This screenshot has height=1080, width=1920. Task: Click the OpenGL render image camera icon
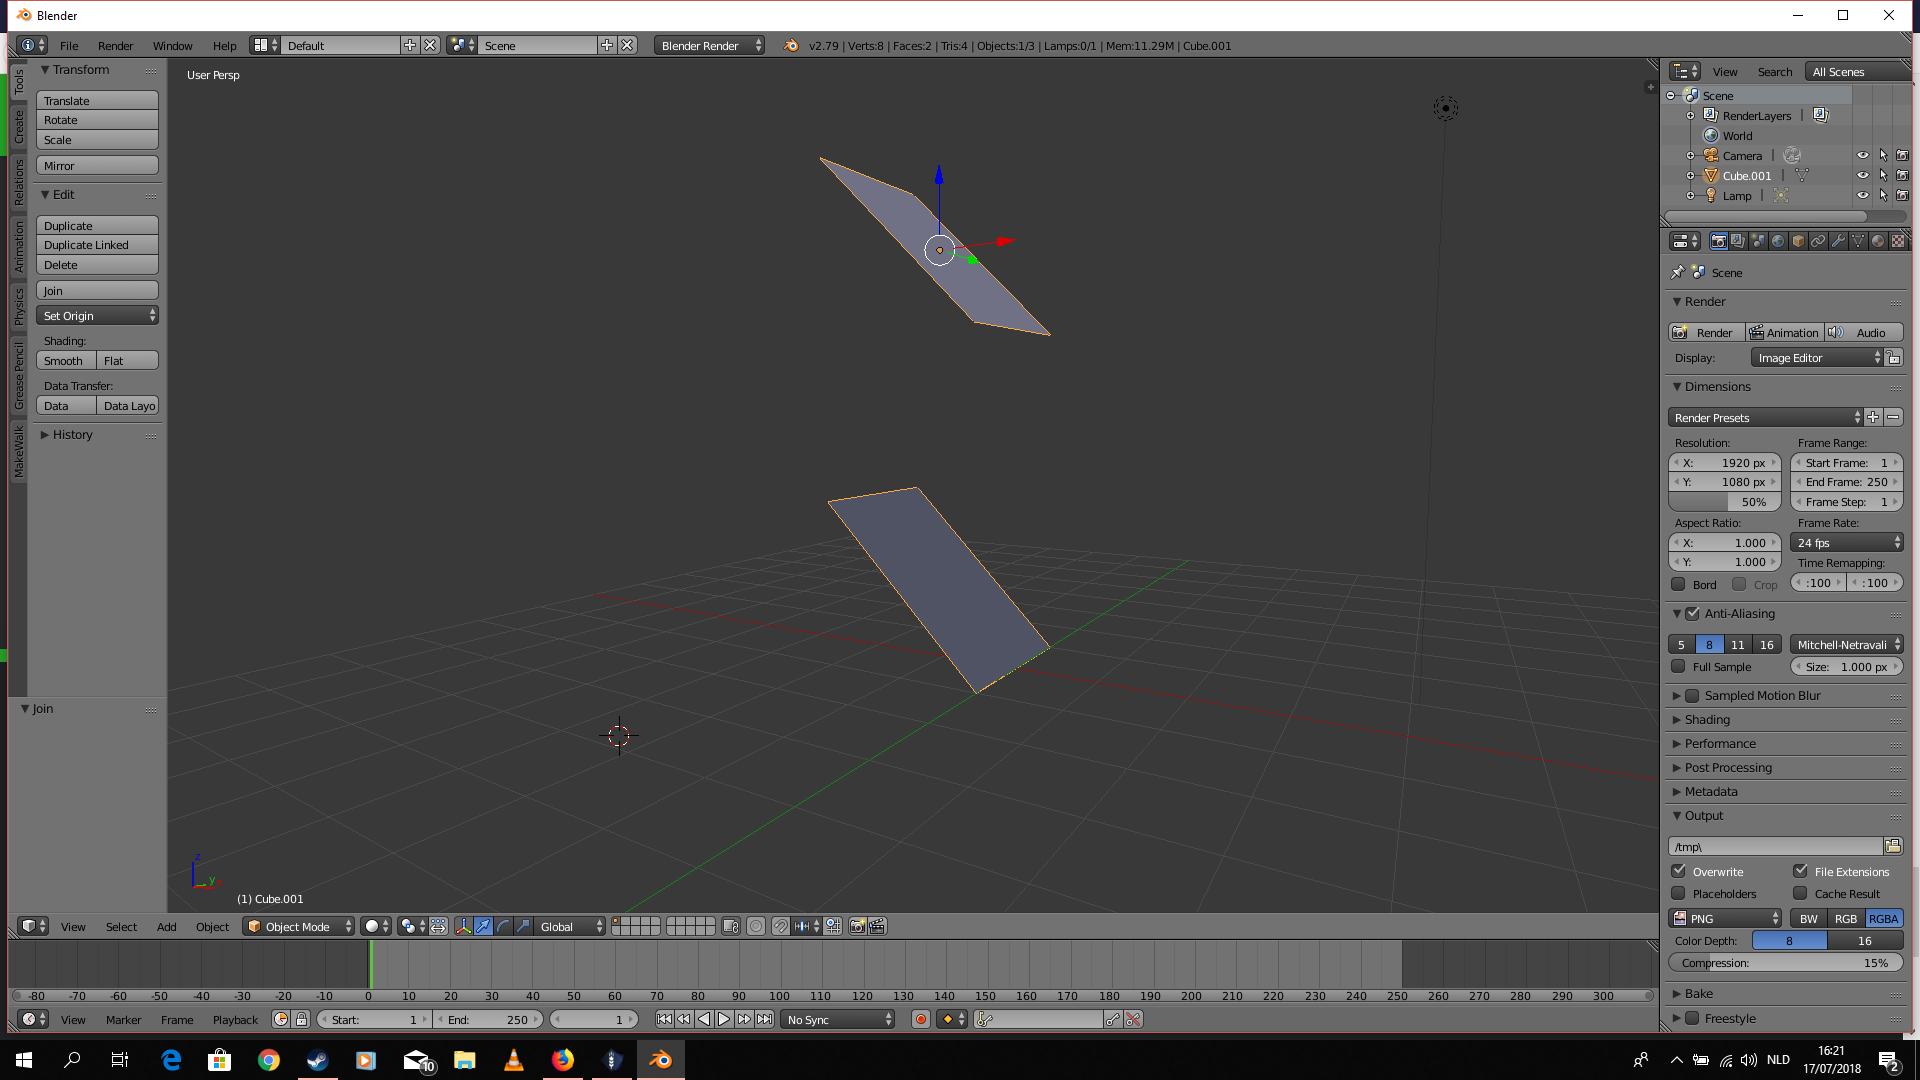coord(857,927)
